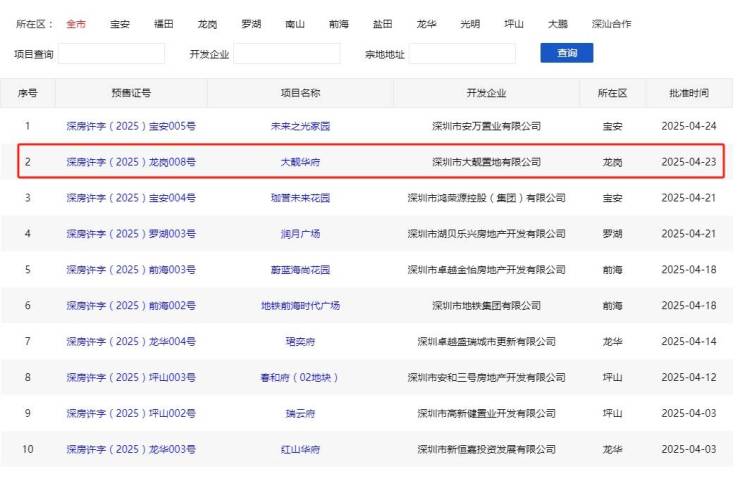The height and width of the screenshot is (481, 740).
Task: Choose the 龙岗 district filter
Action: [207, 23]
